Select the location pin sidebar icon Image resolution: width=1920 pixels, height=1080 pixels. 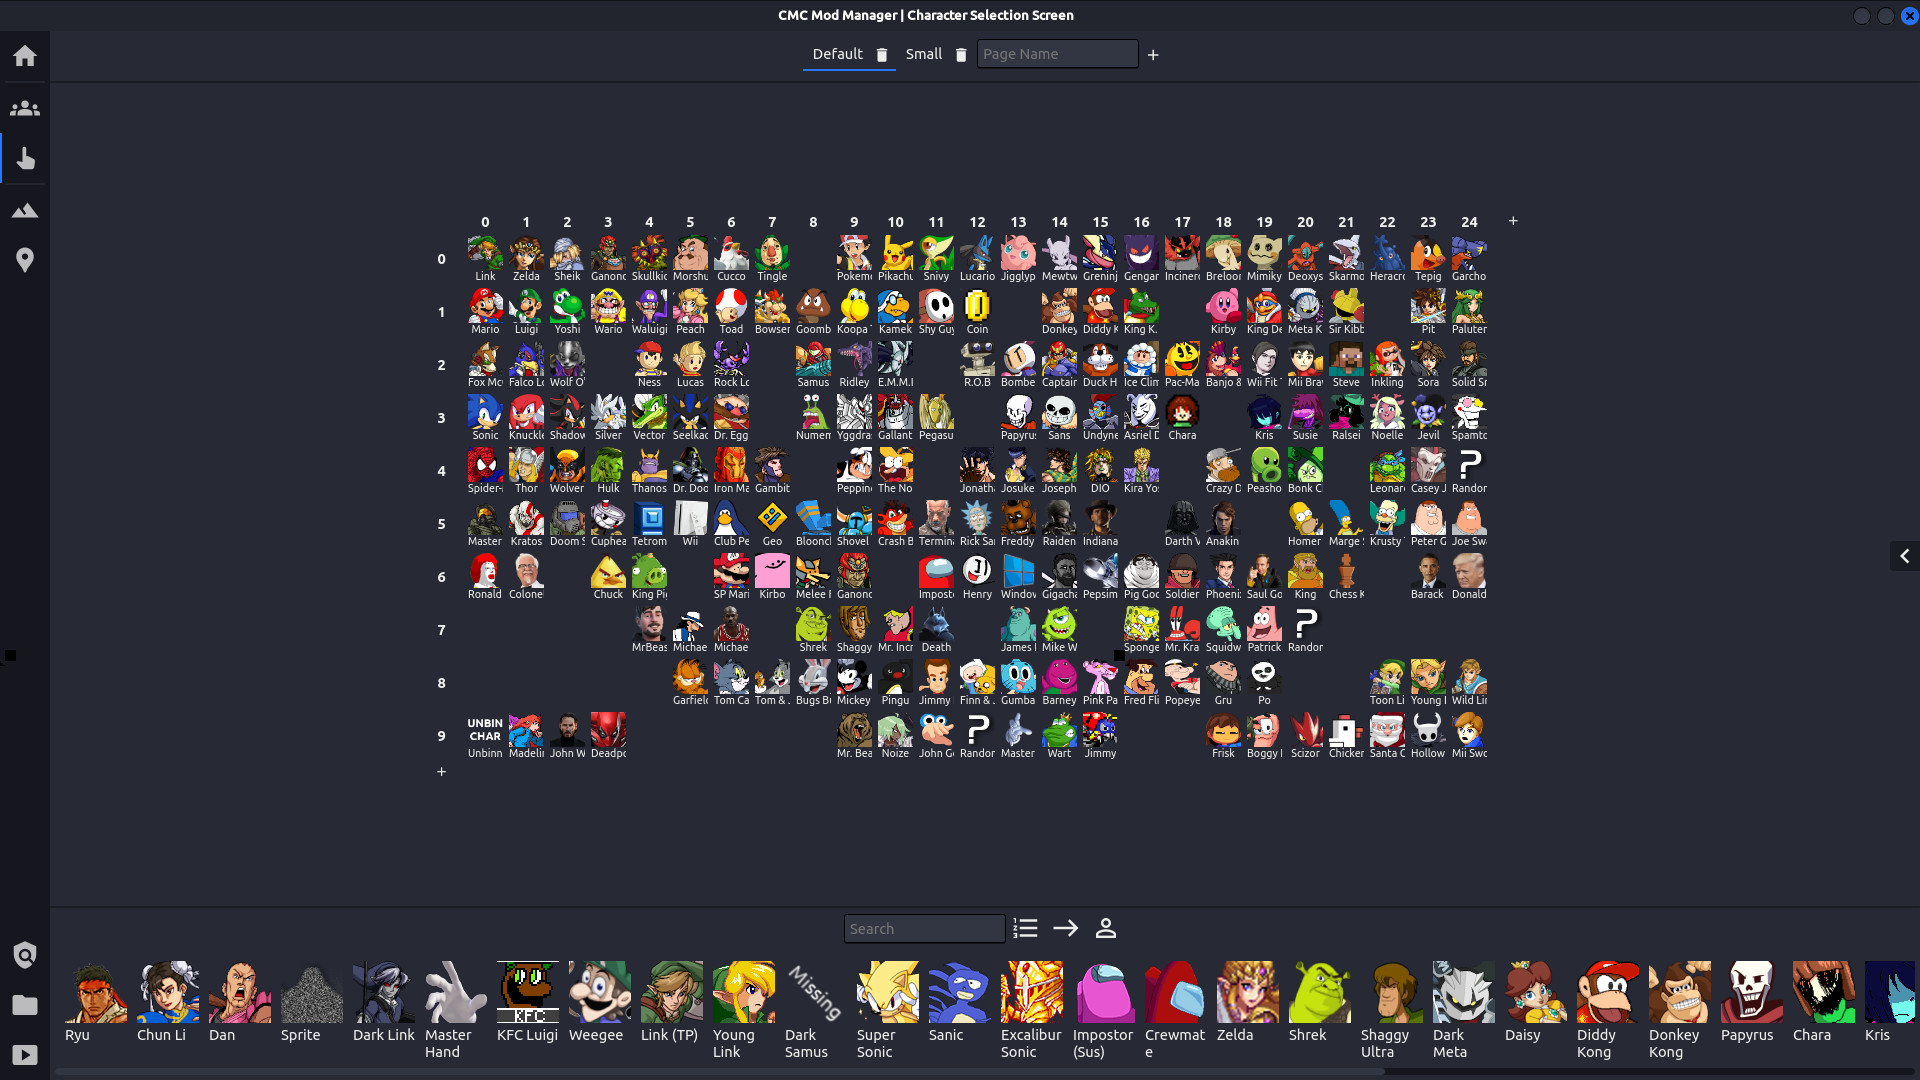point(24,260)
